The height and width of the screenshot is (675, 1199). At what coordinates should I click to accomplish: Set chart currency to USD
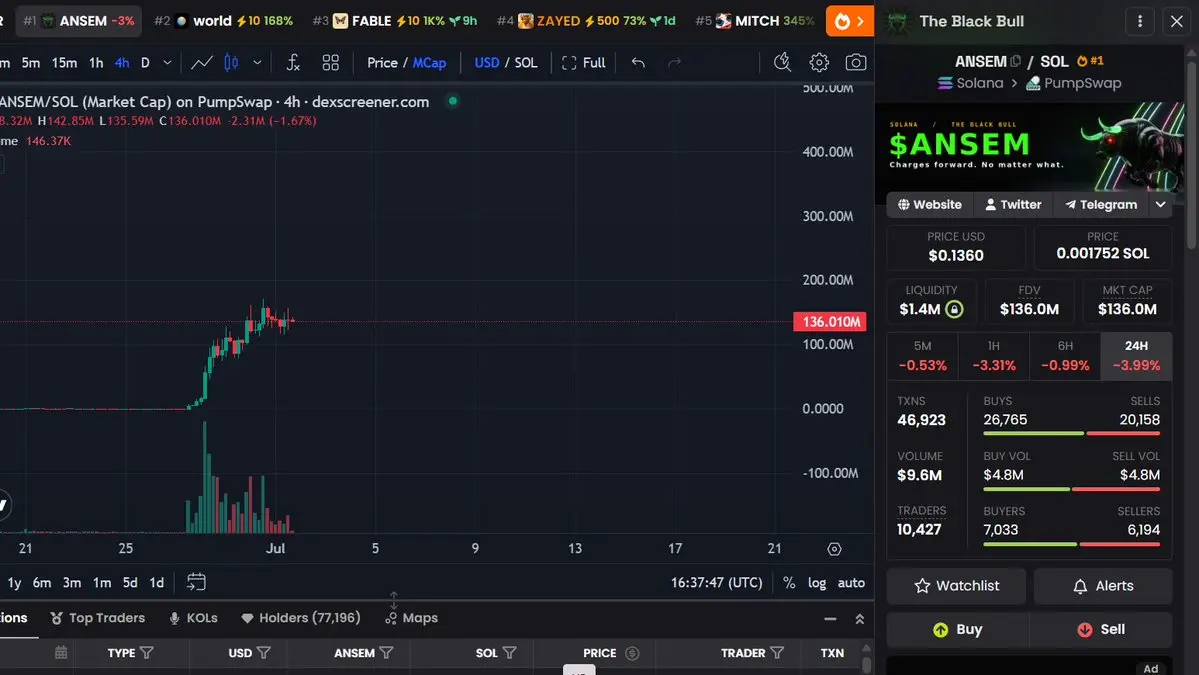pos(486,63)
